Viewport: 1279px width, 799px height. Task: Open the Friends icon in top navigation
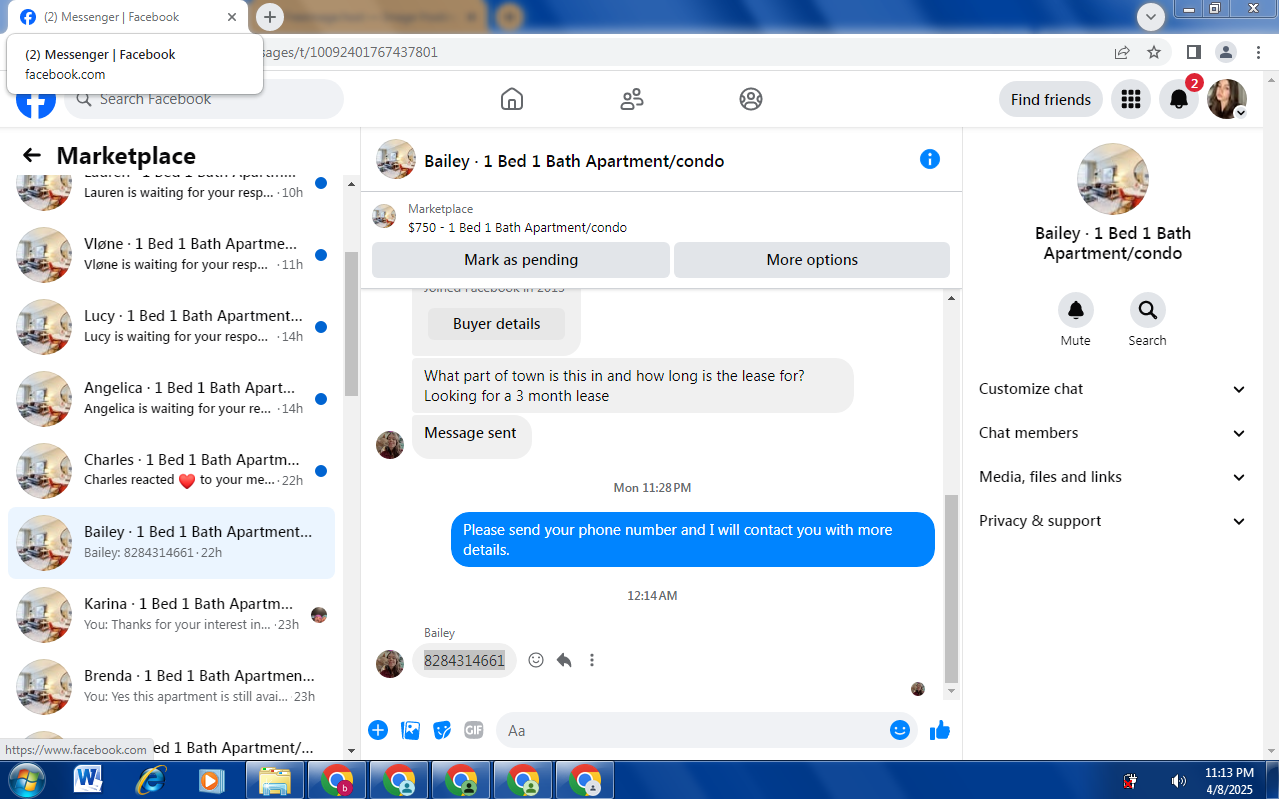[x=632, y=99]
